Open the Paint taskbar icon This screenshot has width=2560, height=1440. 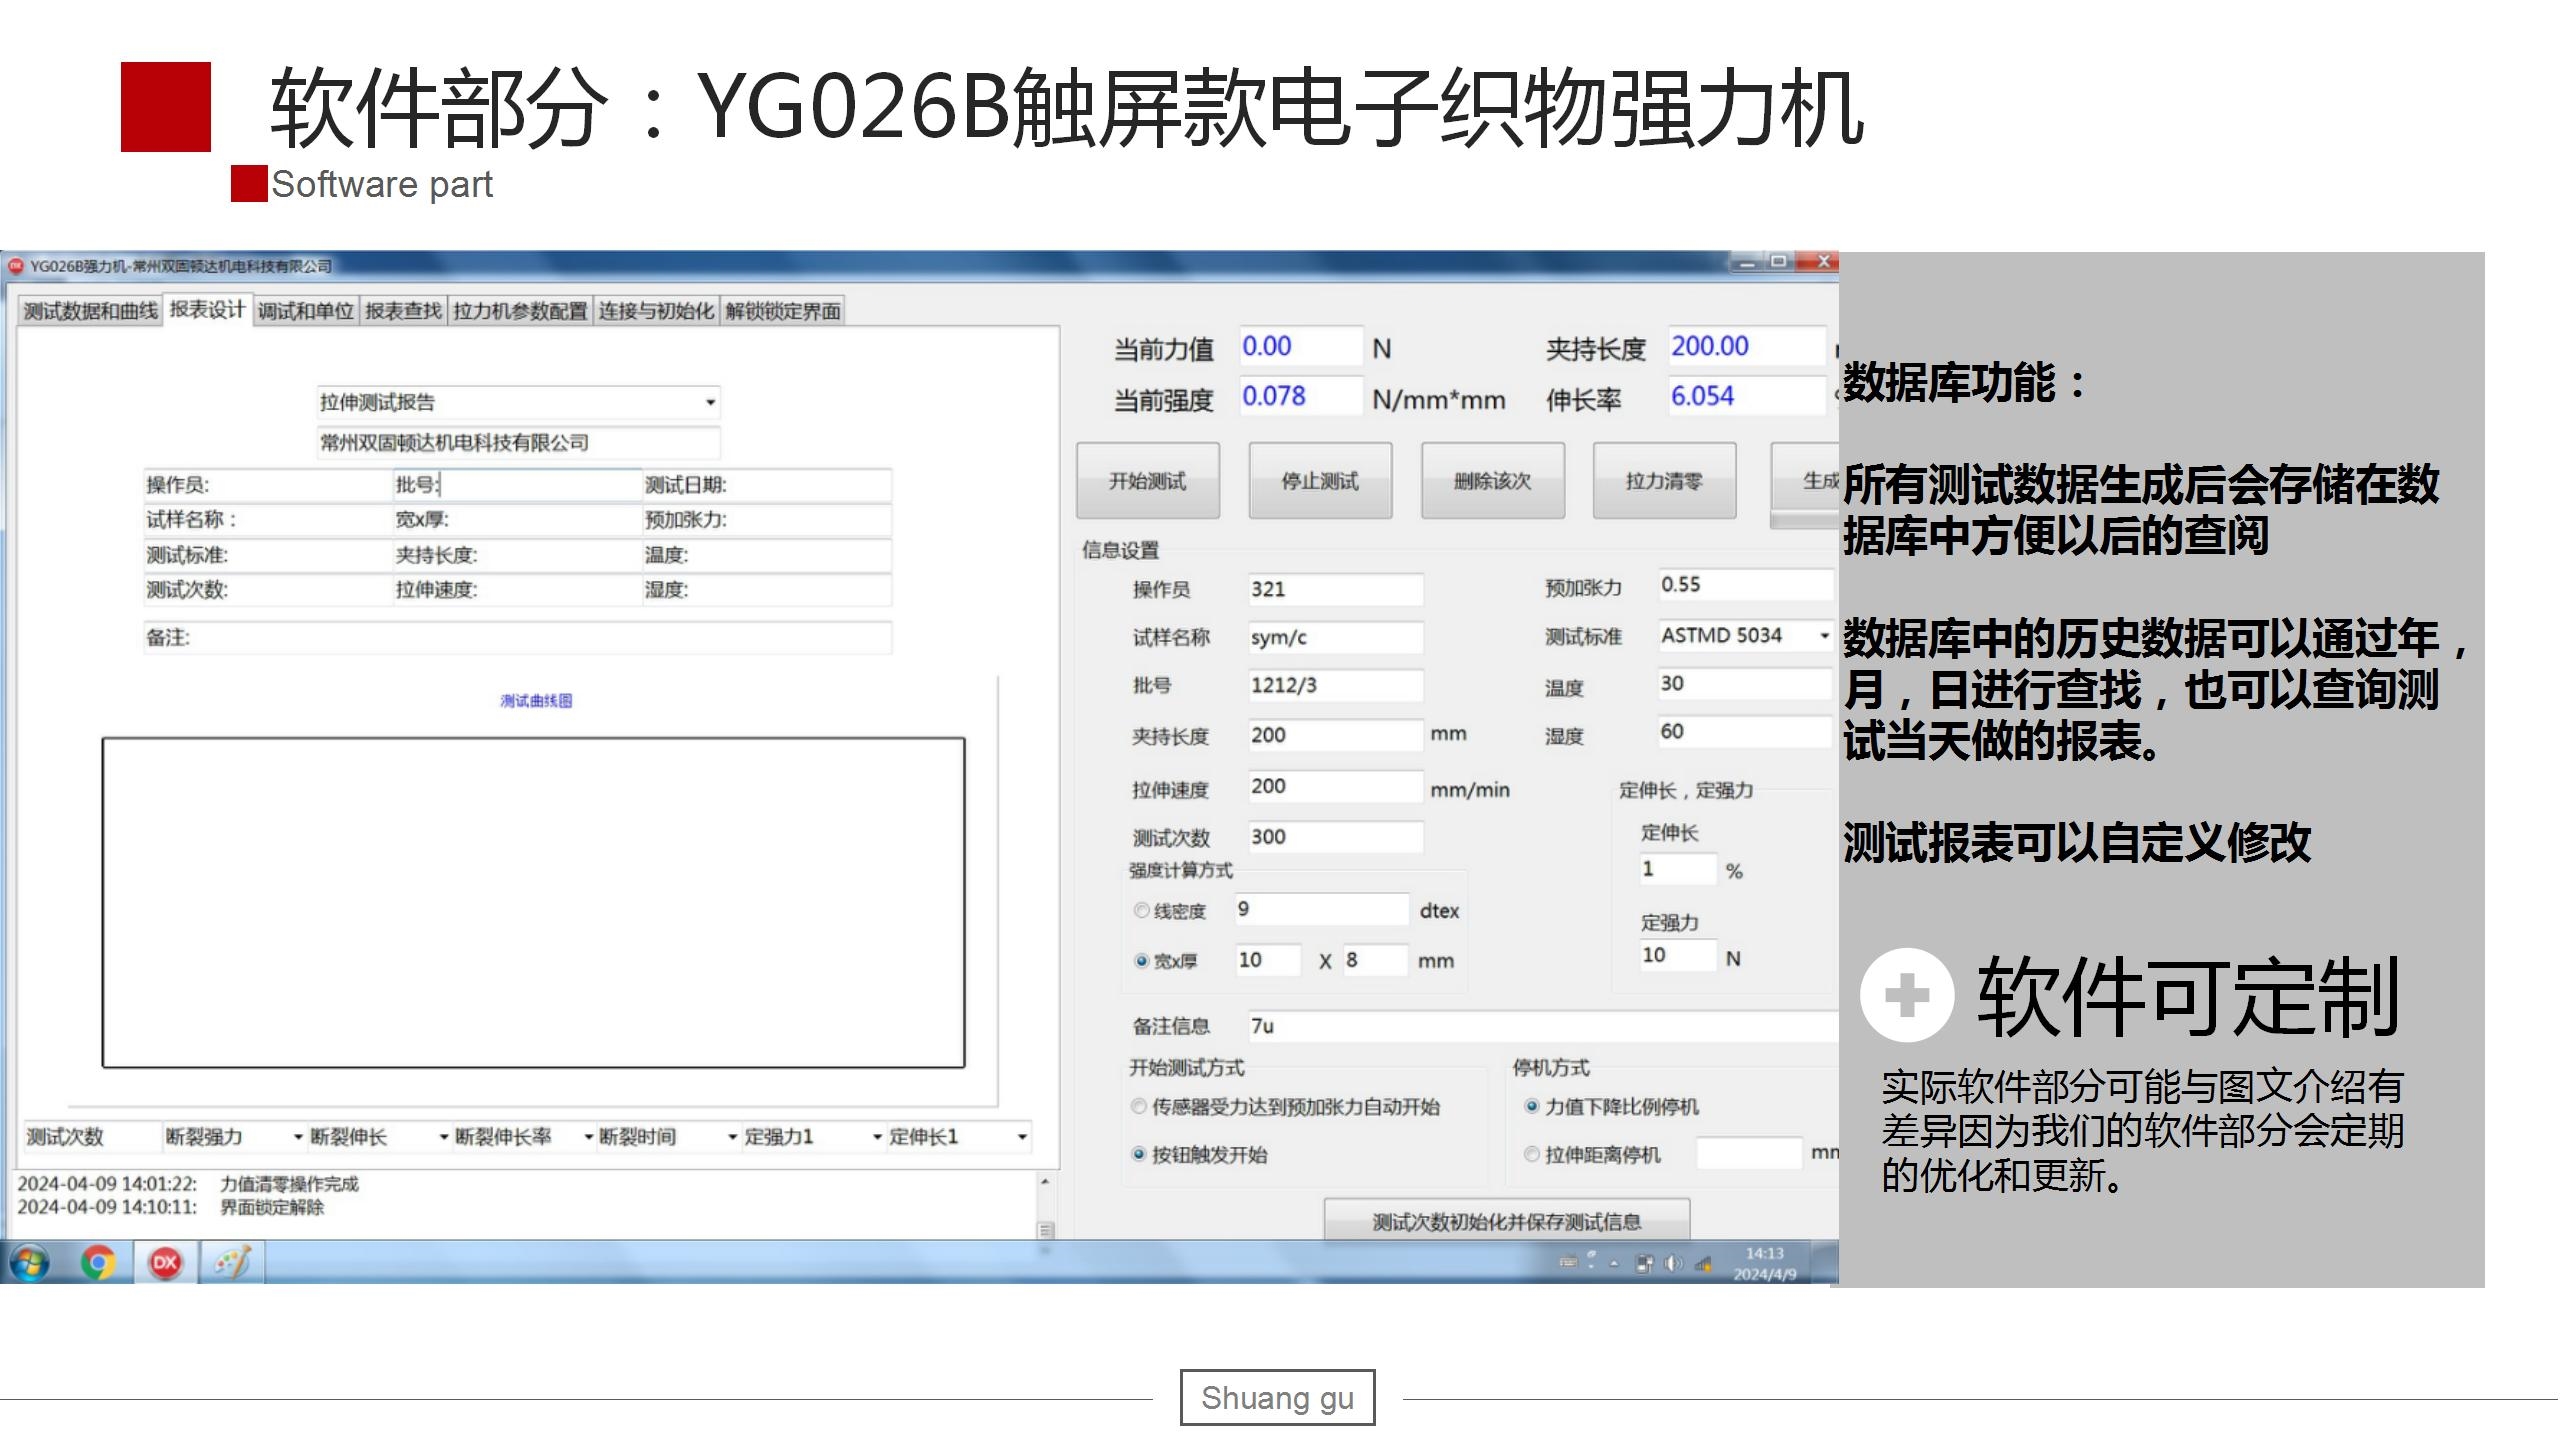(x=232, y=1263)
